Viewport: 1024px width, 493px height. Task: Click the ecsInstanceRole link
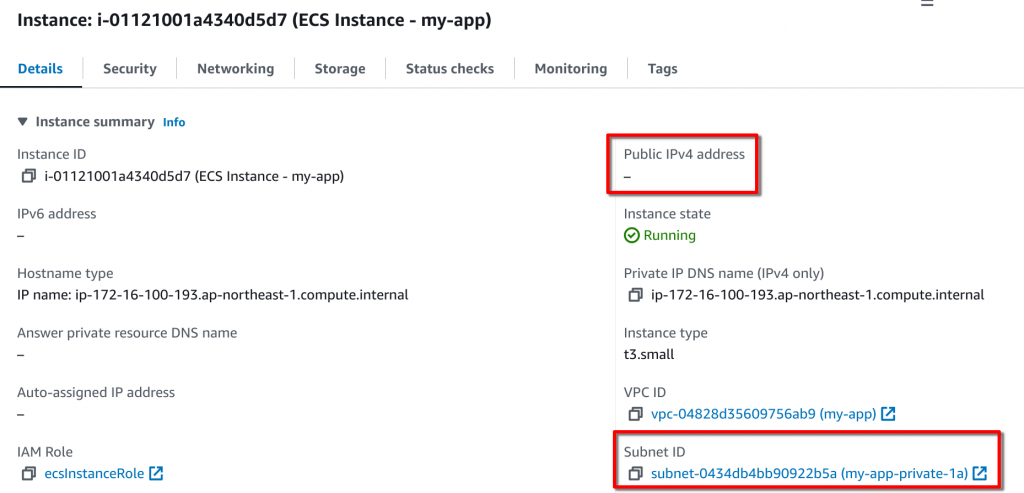coord(92,473)
